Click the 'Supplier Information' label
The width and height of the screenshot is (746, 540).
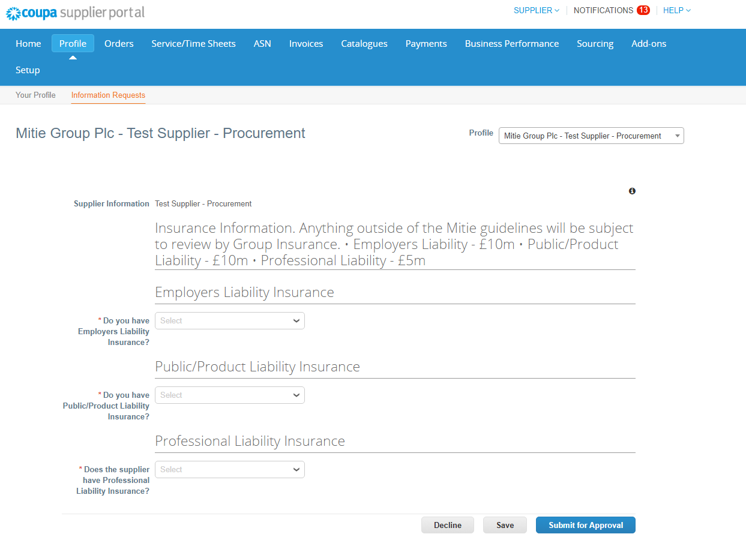click(x=111, y=204)
